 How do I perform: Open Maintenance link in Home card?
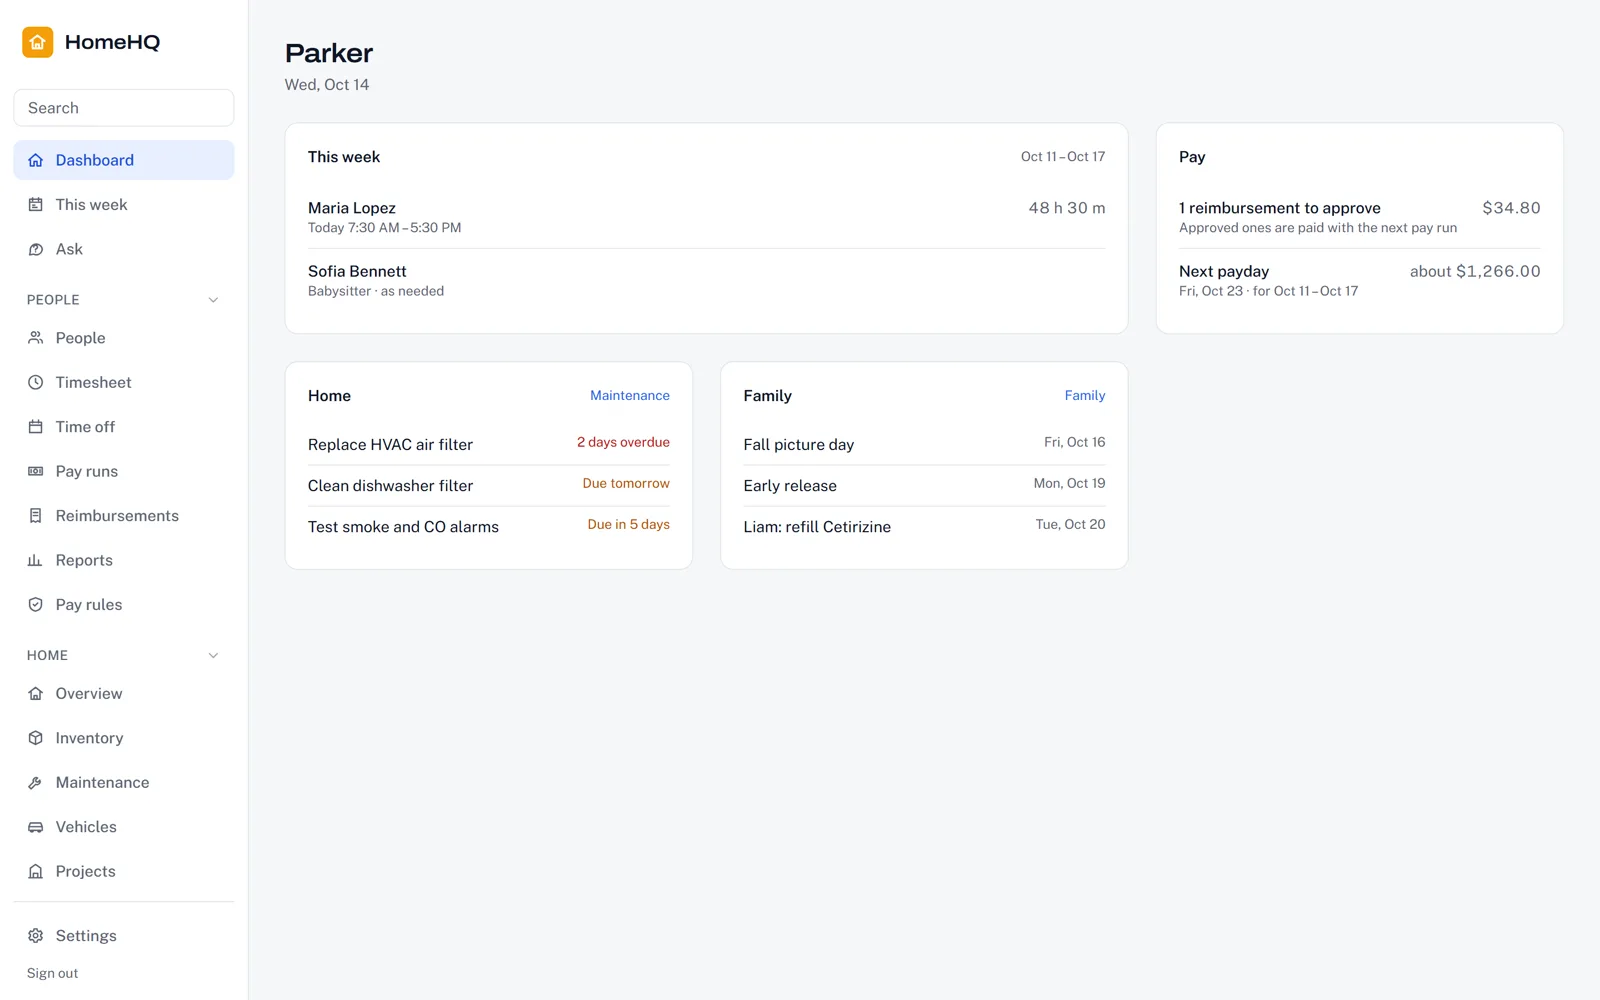pyautogui.click(x=630, y=396)
